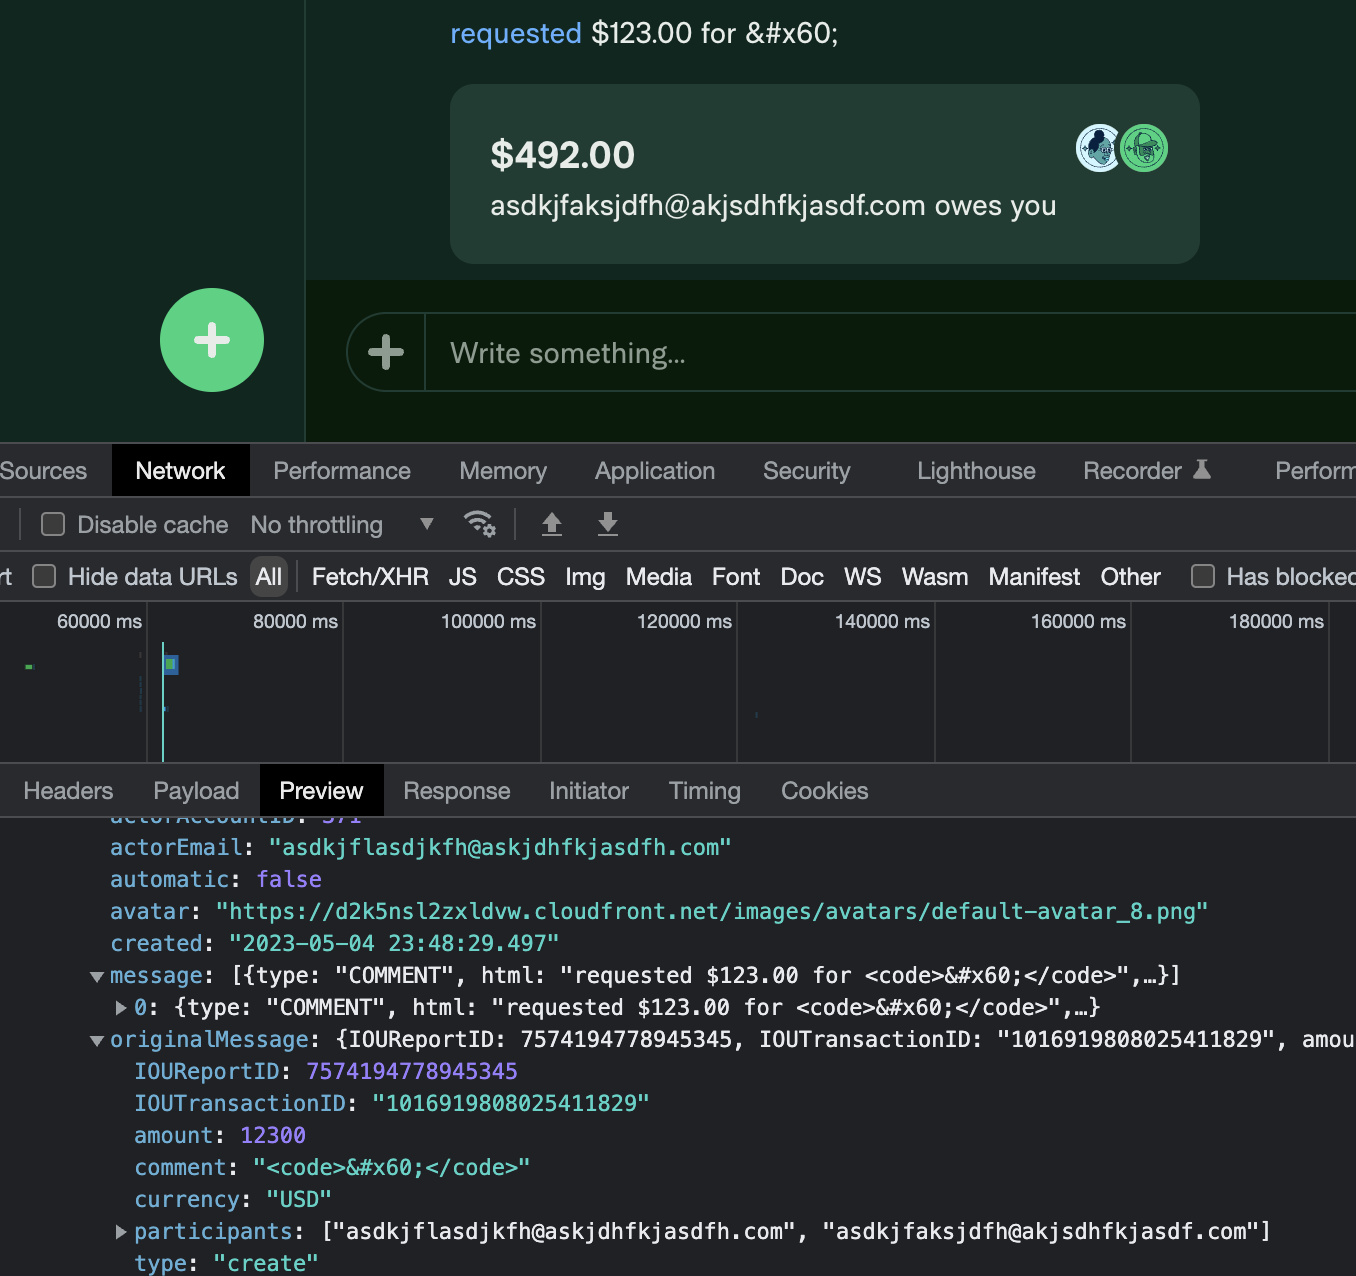Click the first avatar on the IOU card
Viewport: 1356px width, 1276px height.
point(1099,148)
